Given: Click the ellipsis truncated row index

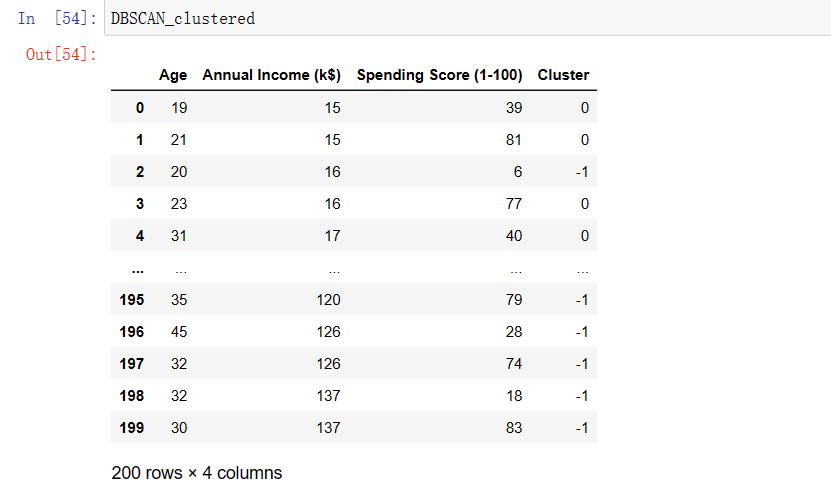Looking at the screenshot, I should click(138, 270).
